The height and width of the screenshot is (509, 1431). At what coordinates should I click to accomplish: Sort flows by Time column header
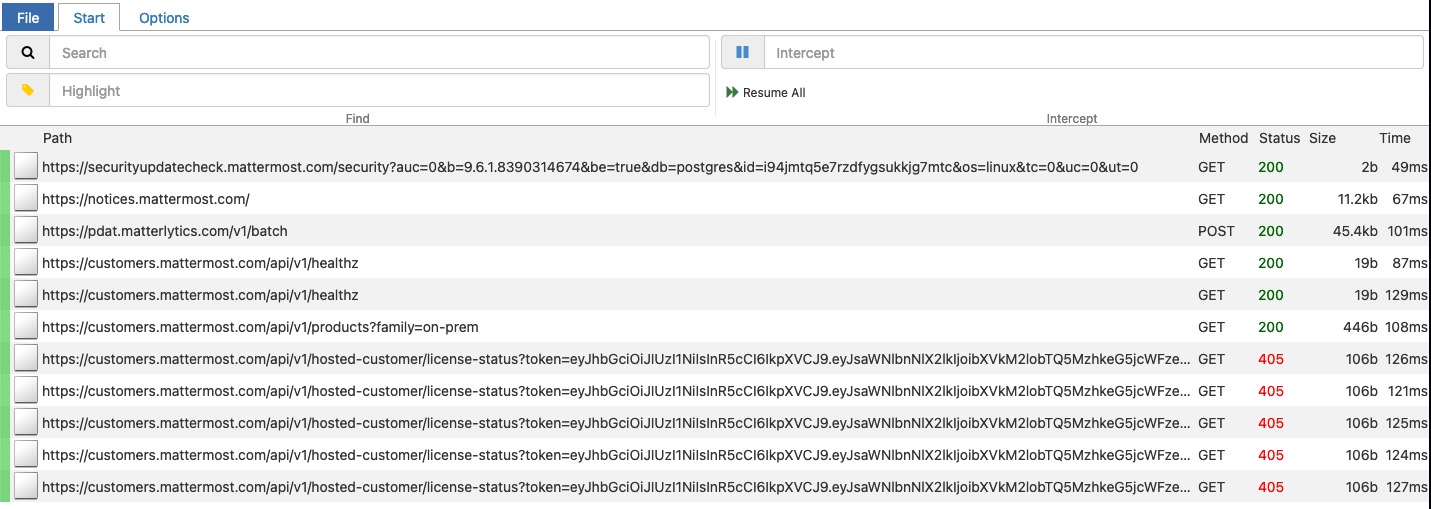1394,138
